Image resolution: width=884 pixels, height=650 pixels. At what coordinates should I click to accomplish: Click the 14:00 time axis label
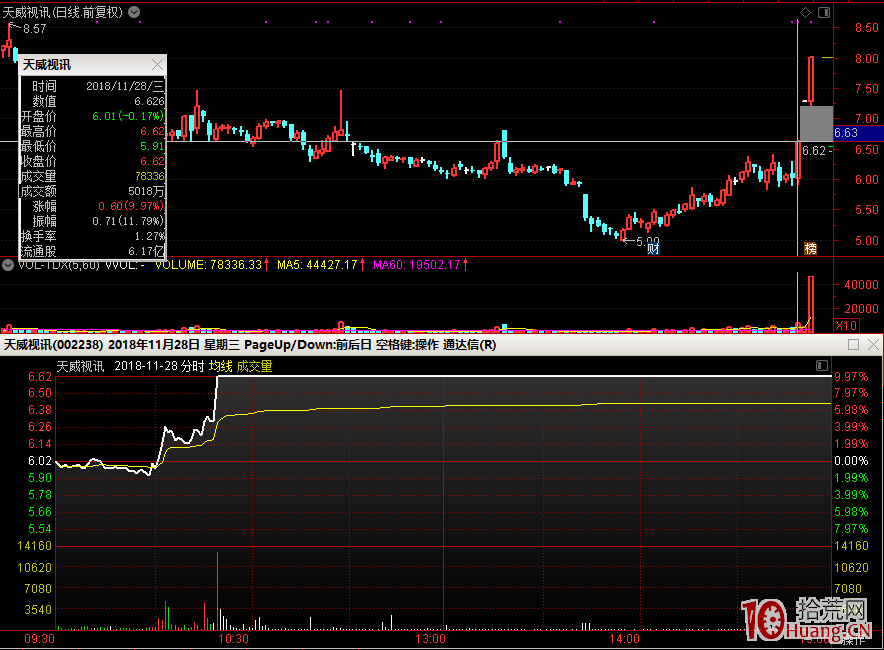[624, 639]
